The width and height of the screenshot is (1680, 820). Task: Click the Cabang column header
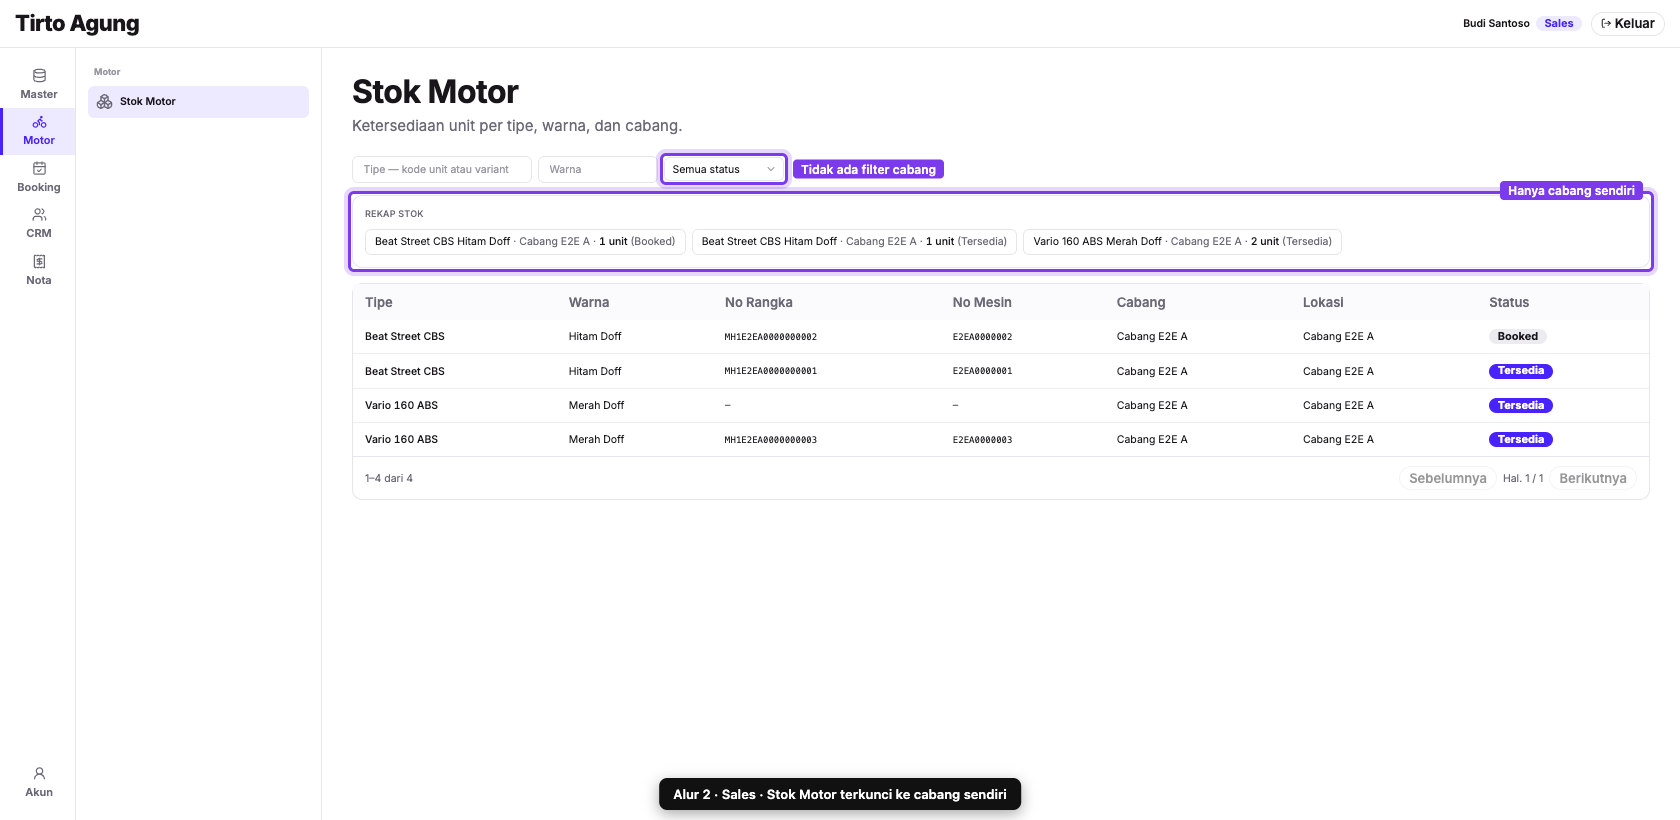pos(1141,303)
